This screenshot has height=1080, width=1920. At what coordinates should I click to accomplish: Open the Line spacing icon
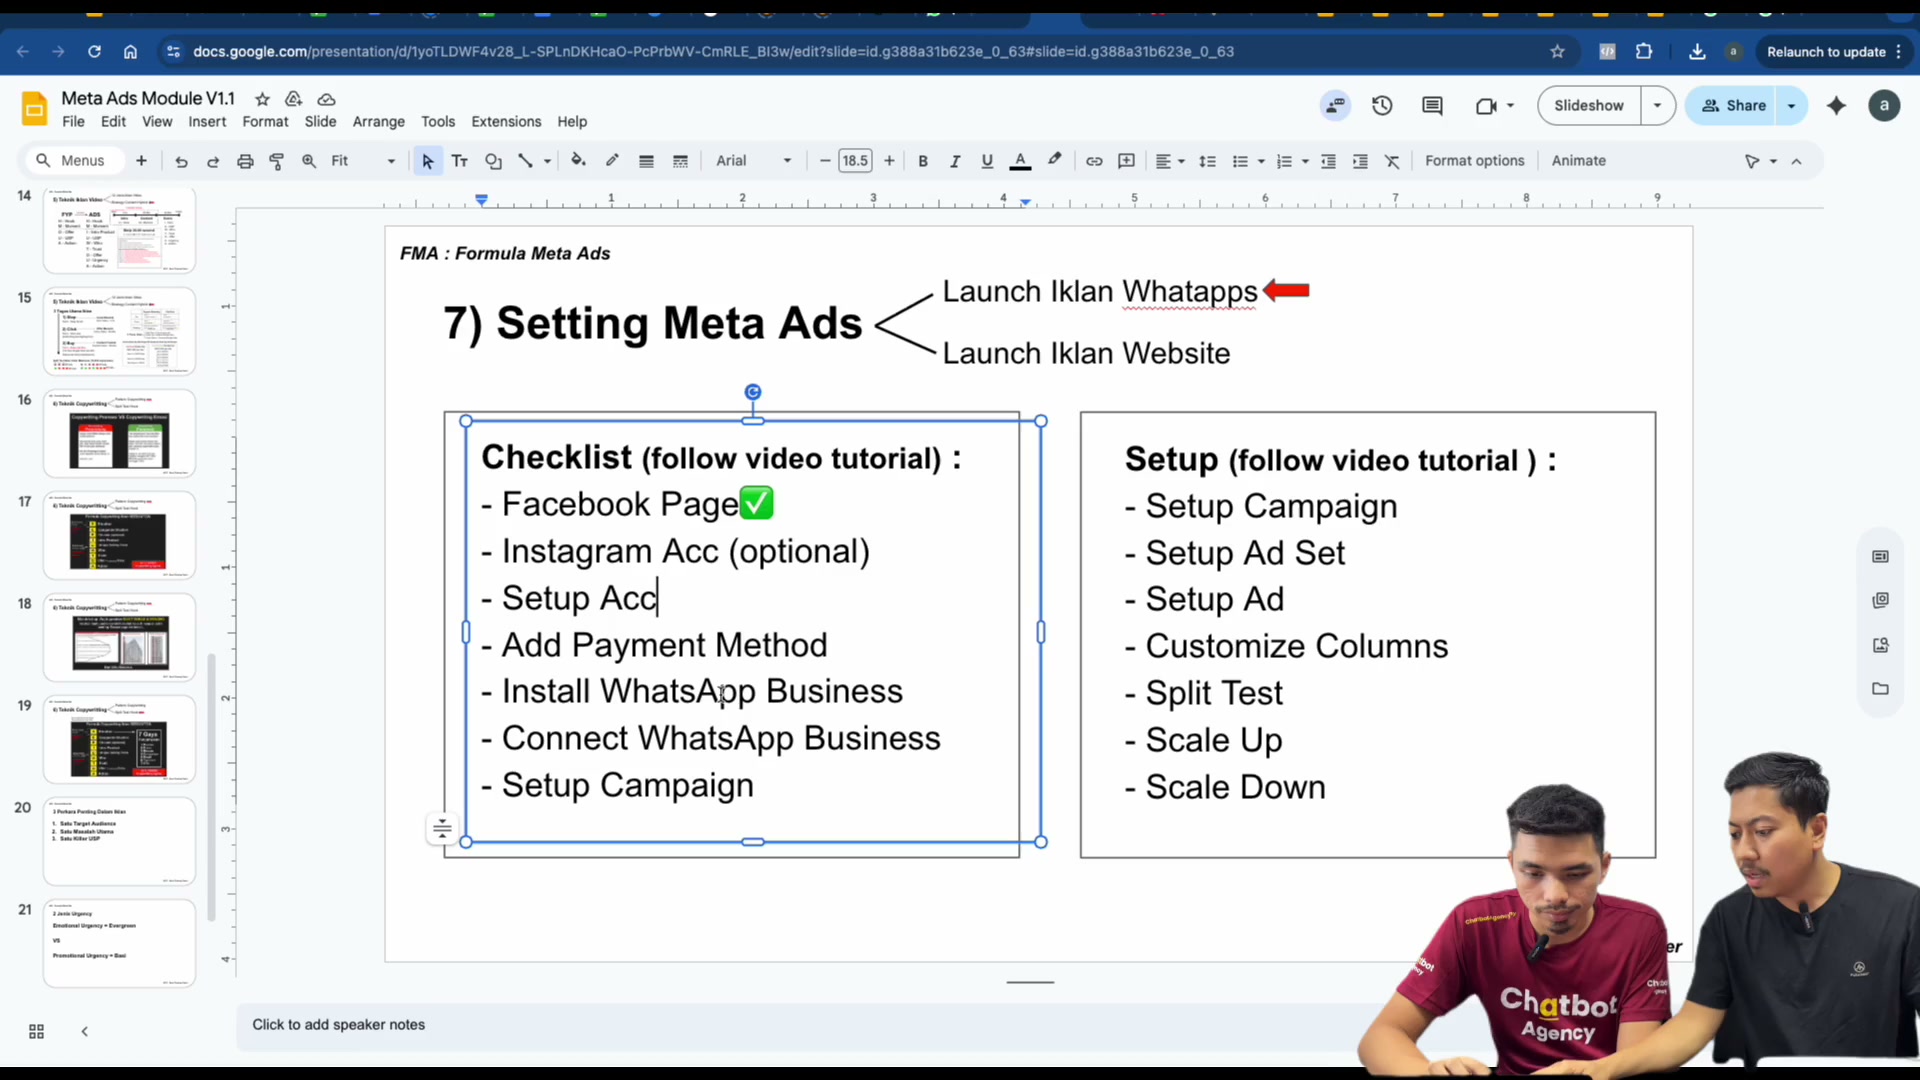click(x=1207, y=161)
